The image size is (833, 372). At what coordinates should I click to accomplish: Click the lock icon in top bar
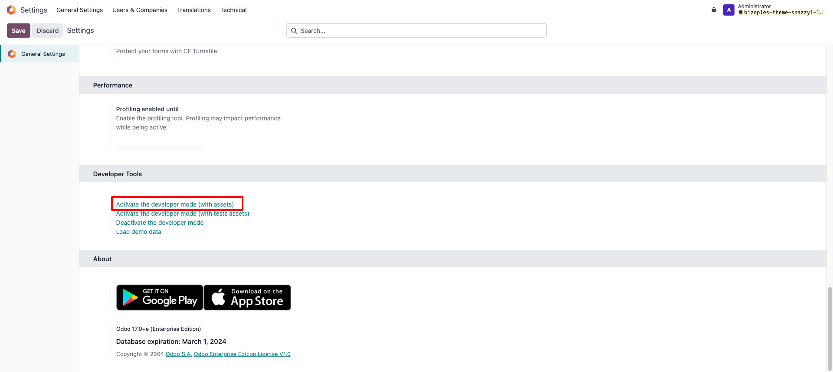coord(714,10)
